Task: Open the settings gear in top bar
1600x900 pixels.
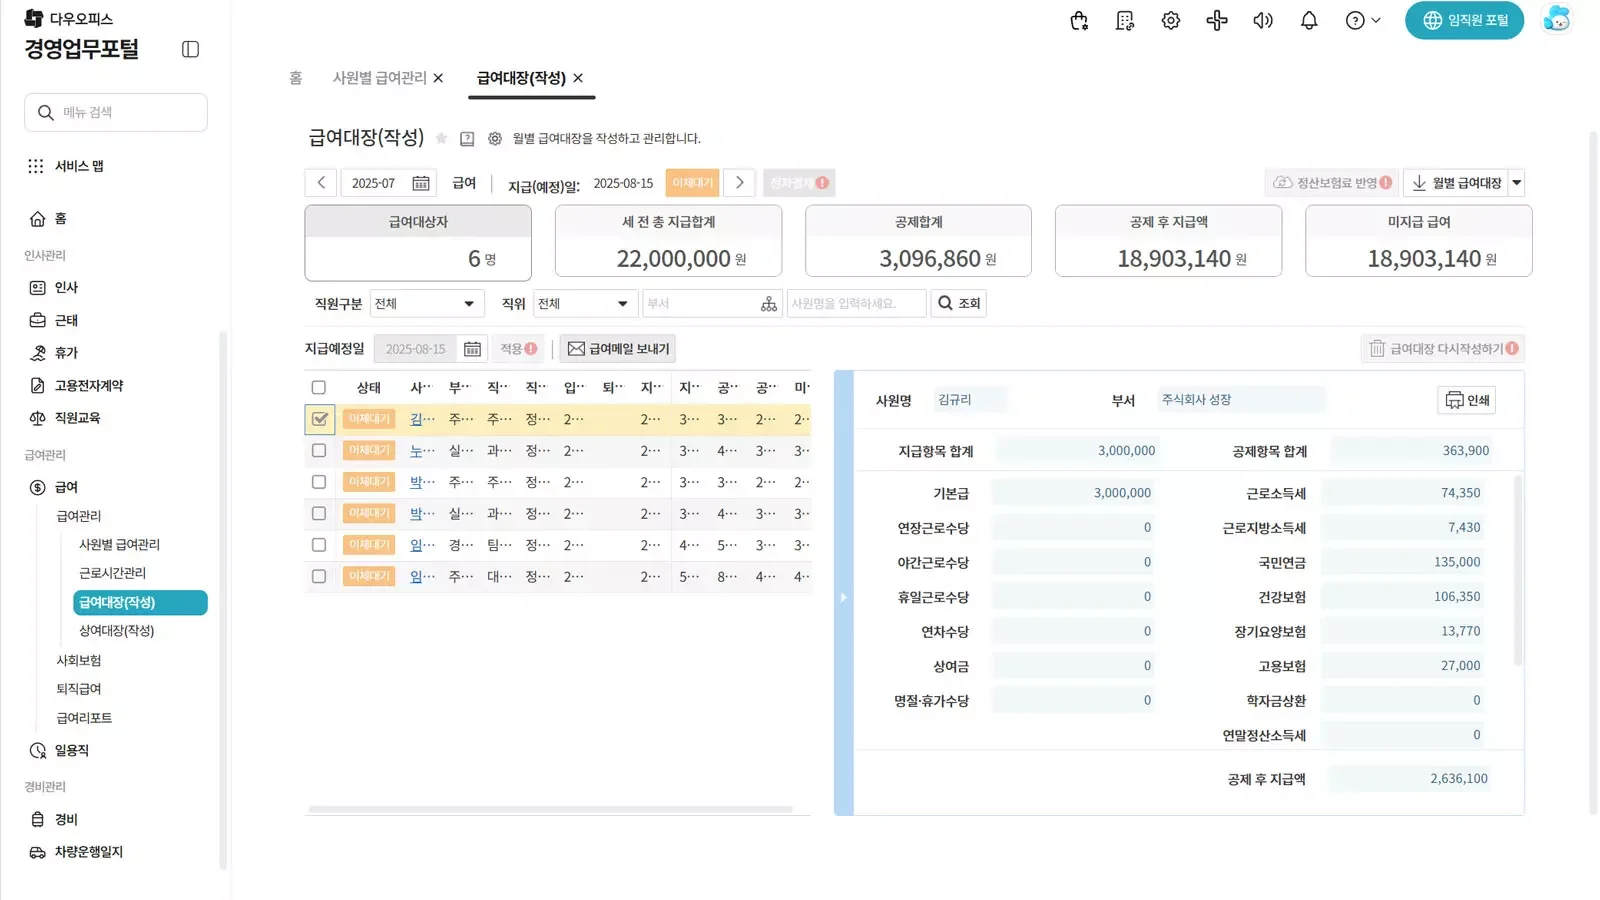Action: pos(1170,21)
